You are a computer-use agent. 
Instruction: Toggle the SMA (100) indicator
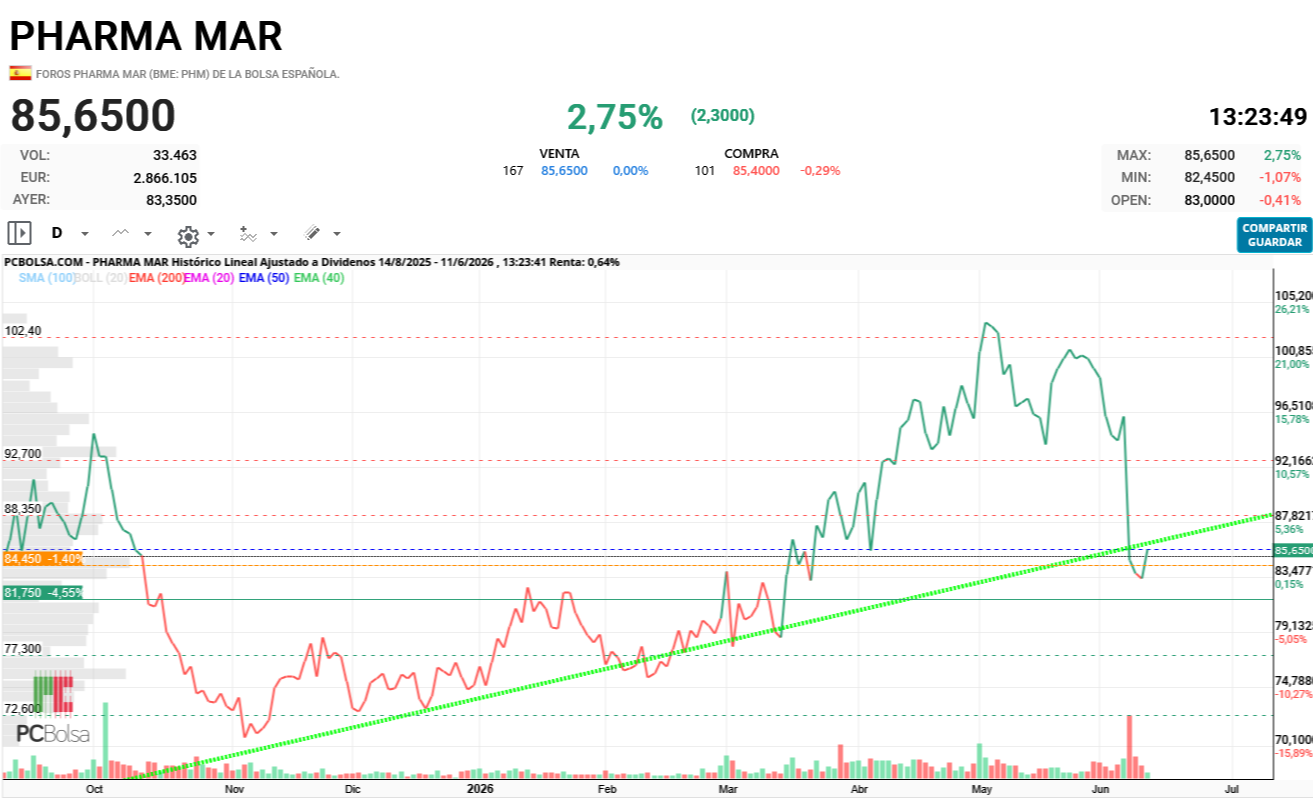(x=47, y=278)
